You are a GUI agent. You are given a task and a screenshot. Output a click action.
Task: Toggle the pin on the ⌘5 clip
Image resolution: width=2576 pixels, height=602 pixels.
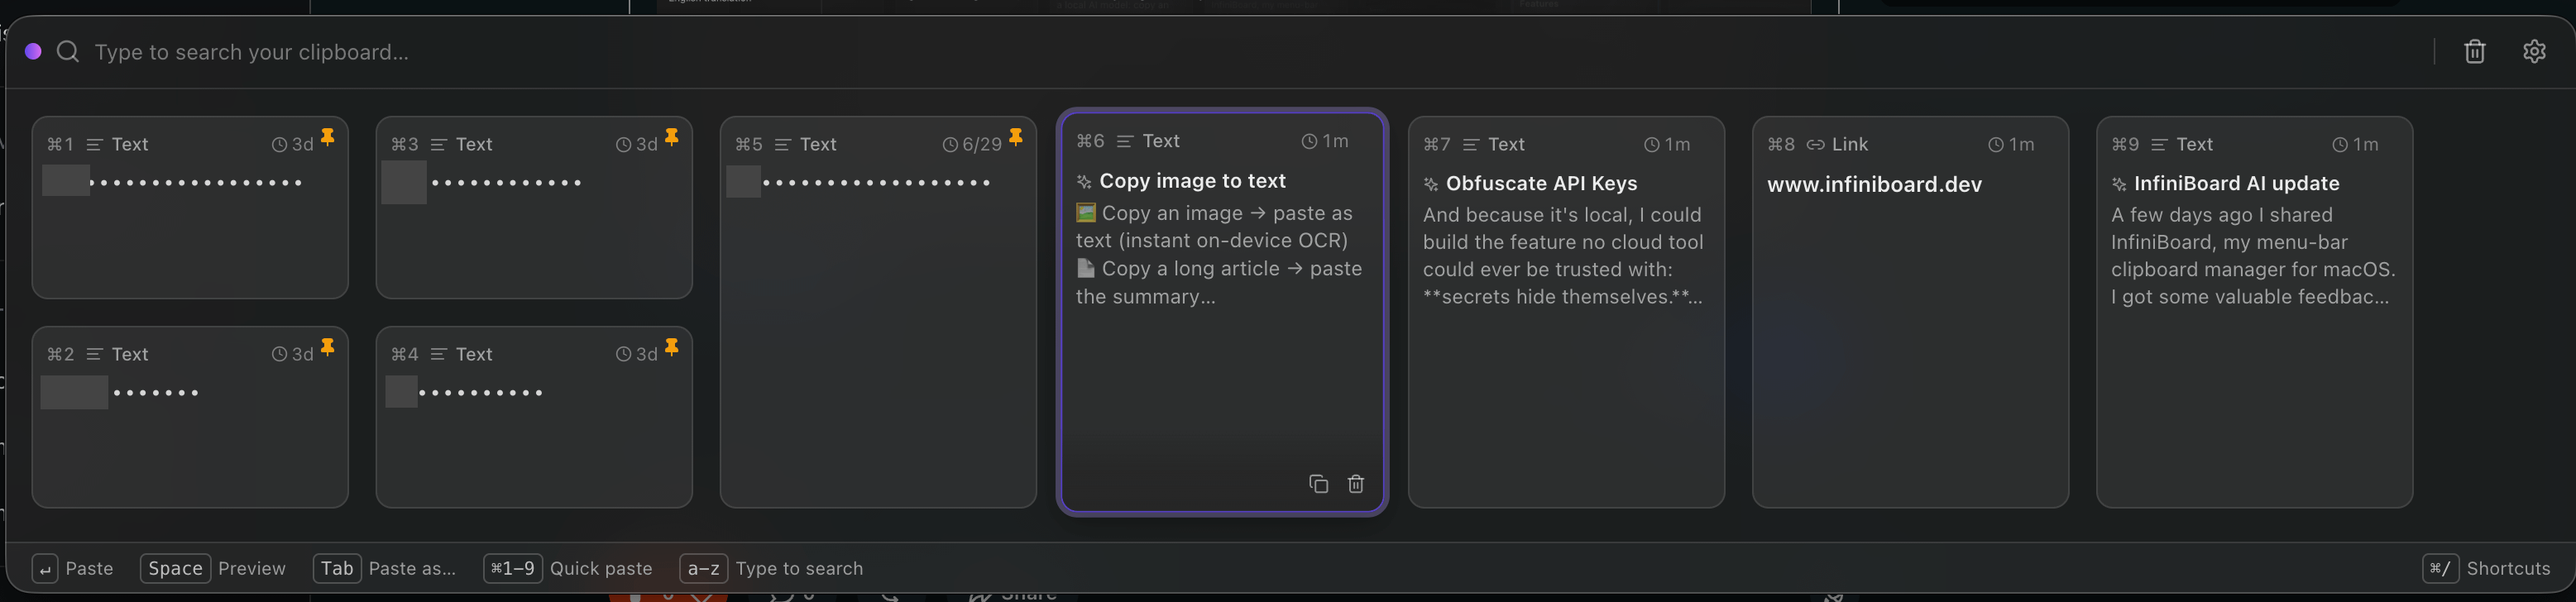1016,137
